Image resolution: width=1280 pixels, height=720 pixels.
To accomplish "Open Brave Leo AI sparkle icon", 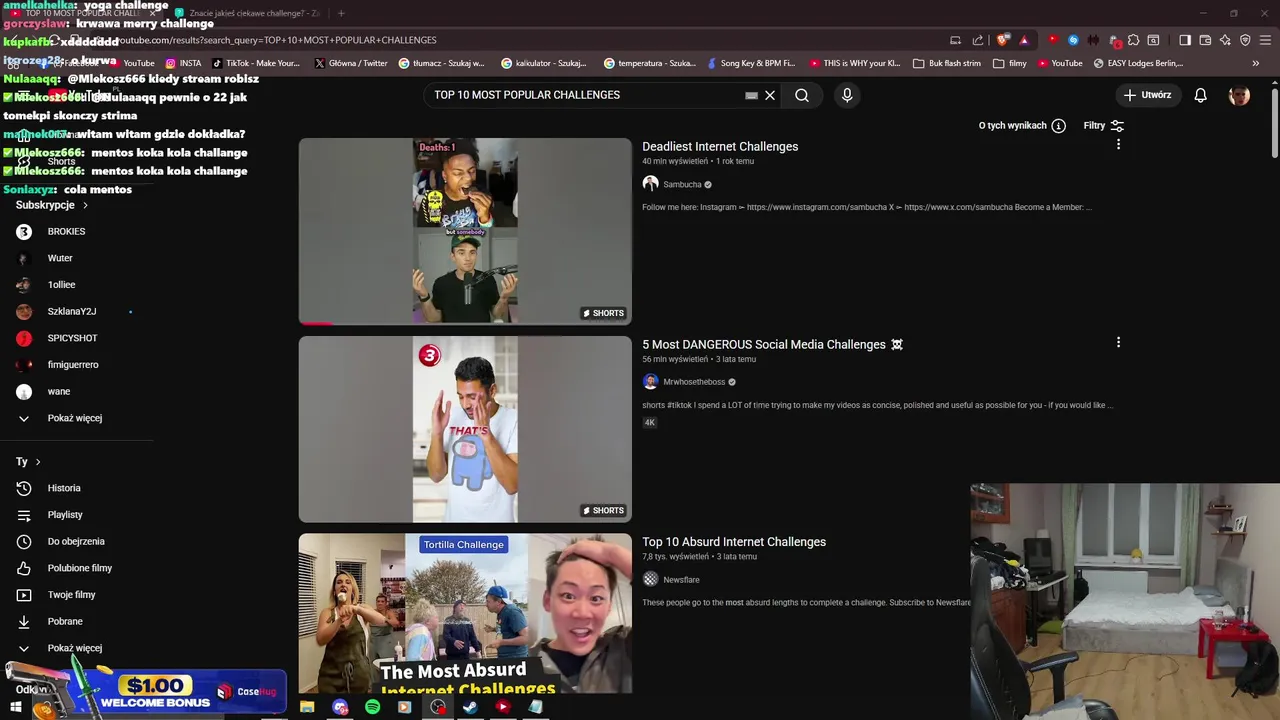I will tap(1225, 40).
